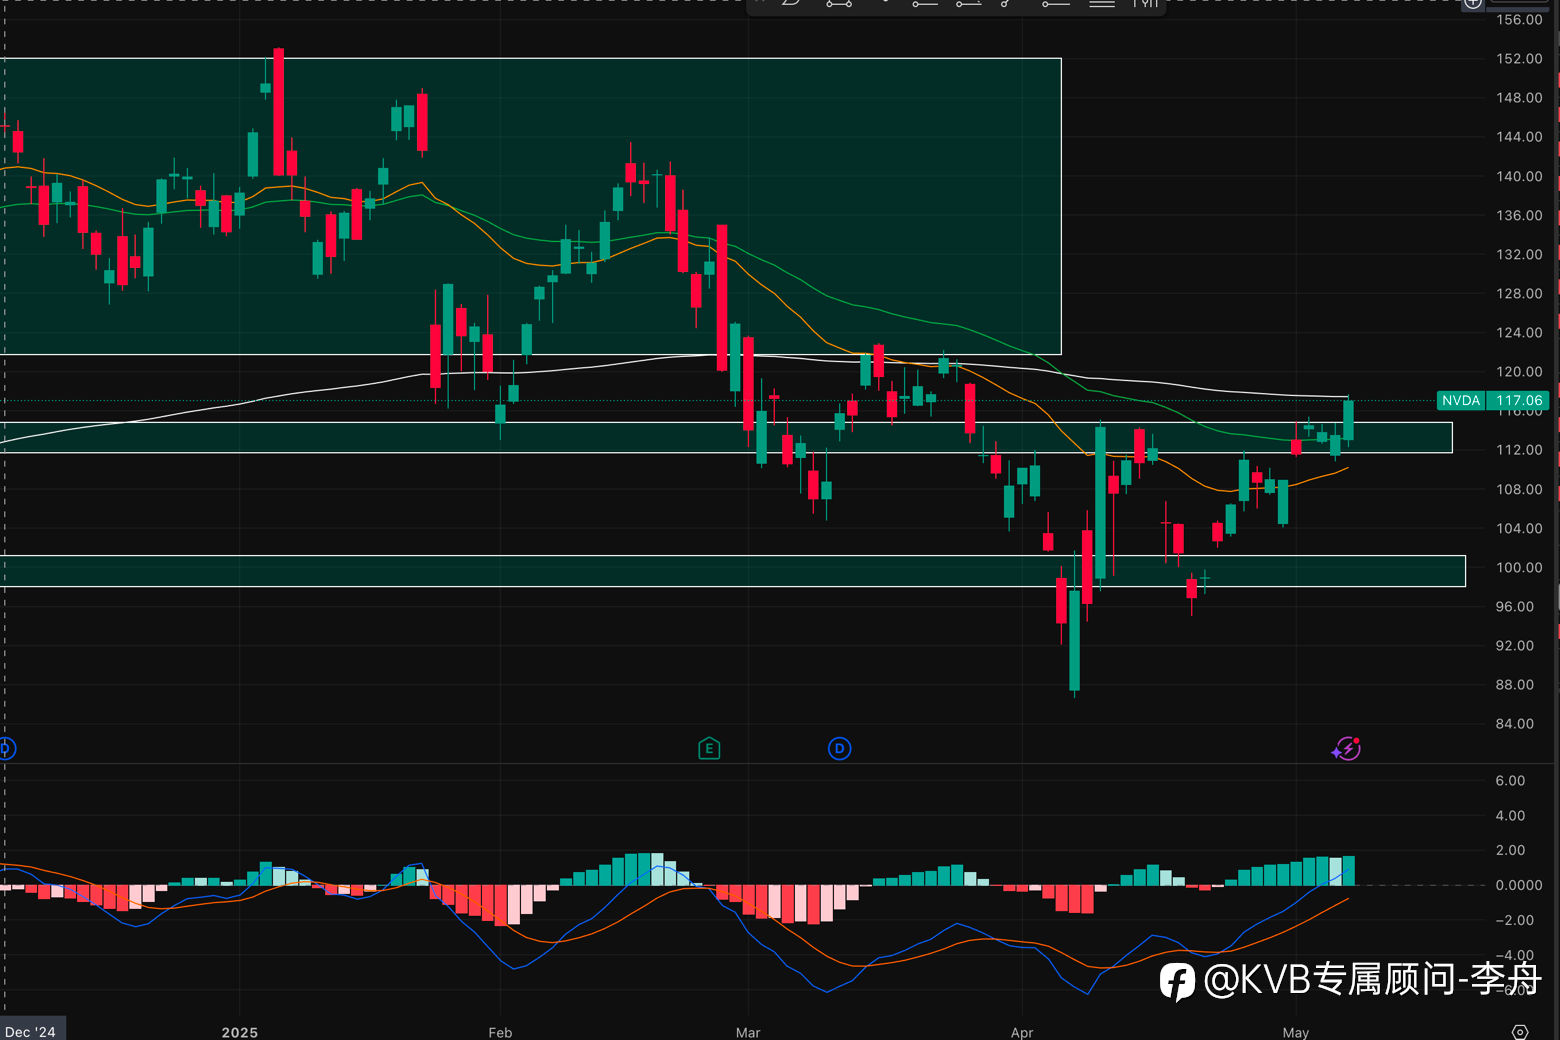This screenshot has height=1040, width=1560.
Task: Click the blue dividend 'D' marker near March
Action: [840, 748]
